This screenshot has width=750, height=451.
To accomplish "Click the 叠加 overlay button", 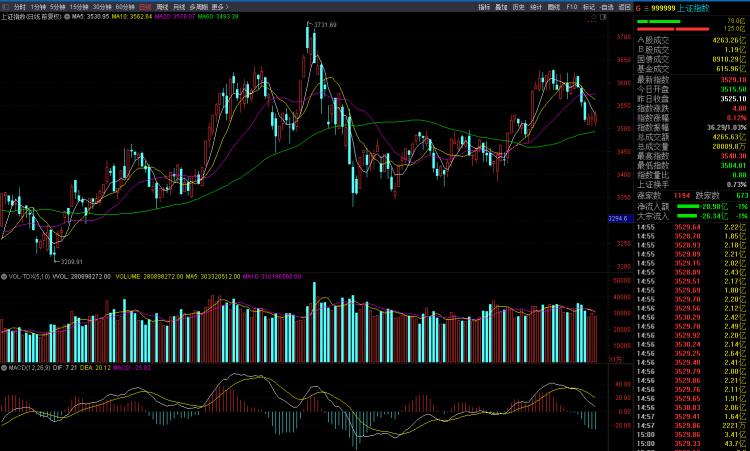I will pyautogui.click(x=501, y=6).
